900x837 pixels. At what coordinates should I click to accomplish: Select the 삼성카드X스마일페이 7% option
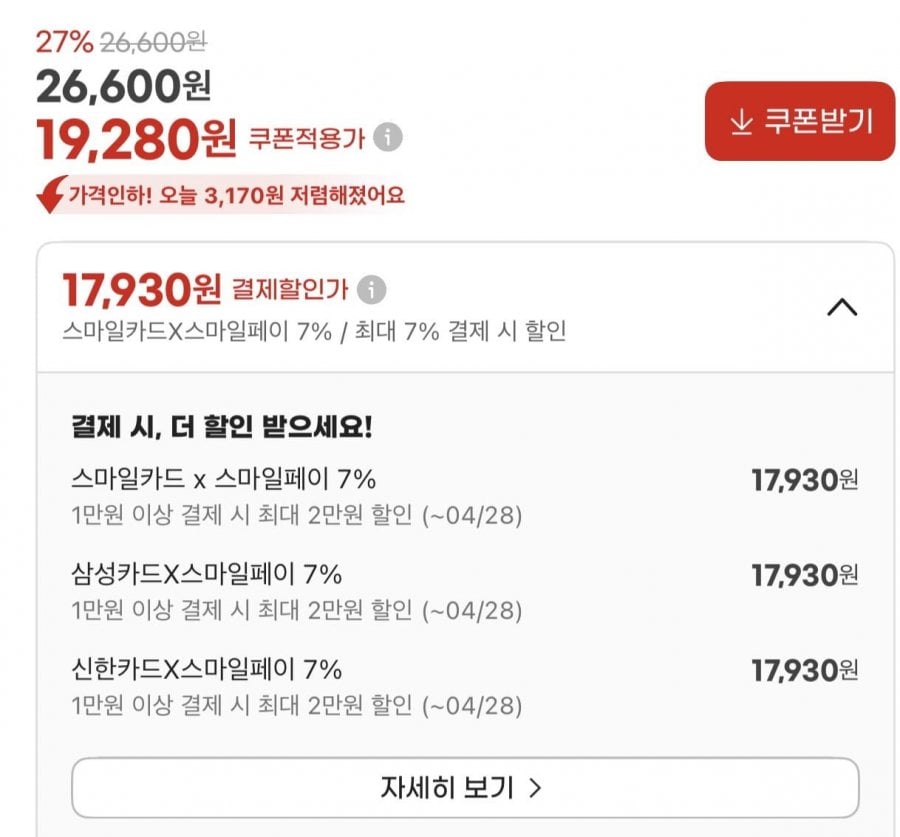tap(207, 574)
